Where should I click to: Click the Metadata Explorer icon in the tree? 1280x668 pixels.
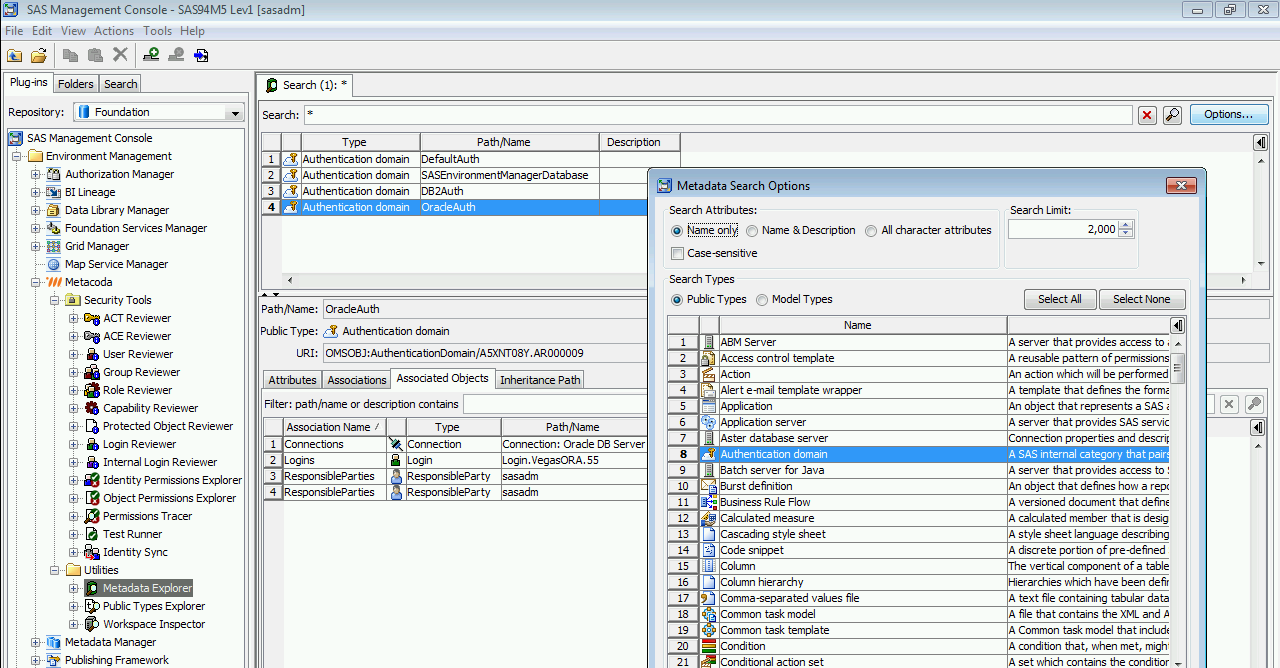[92, 588]
